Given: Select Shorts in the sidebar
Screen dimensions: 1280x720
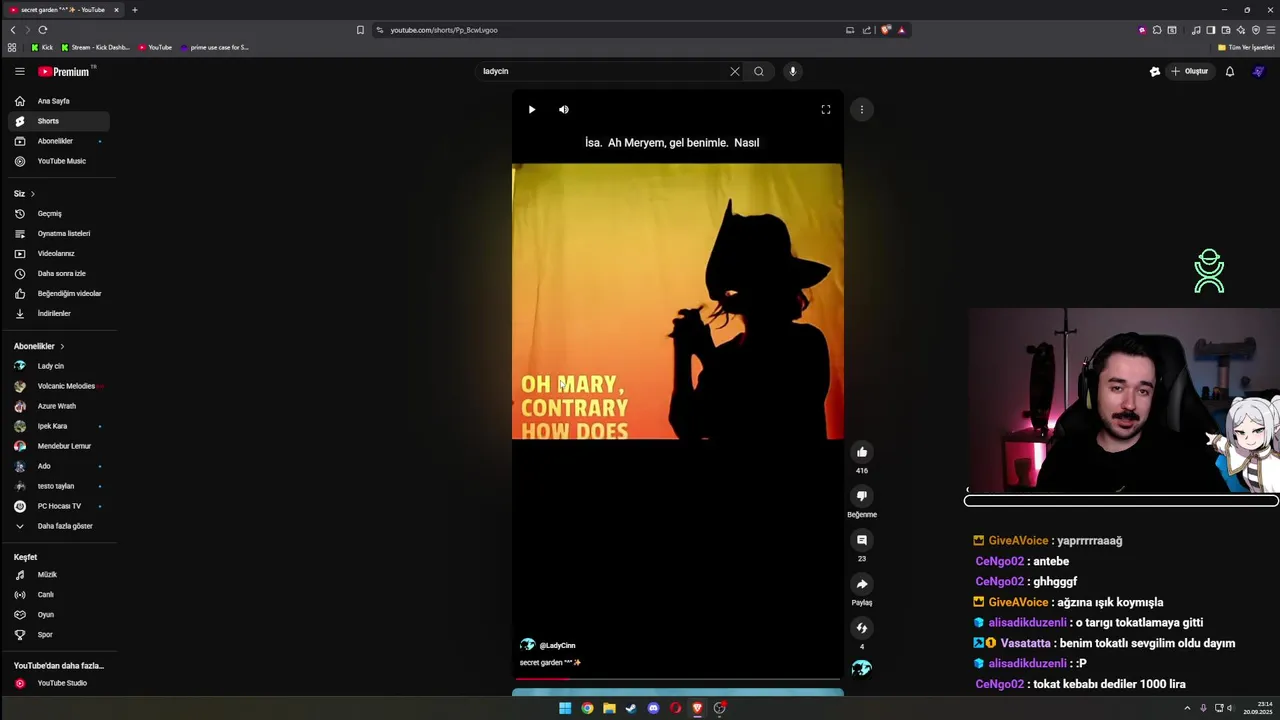Looking at the screenshot, I should pyautogui.click(x=58, y=121).
